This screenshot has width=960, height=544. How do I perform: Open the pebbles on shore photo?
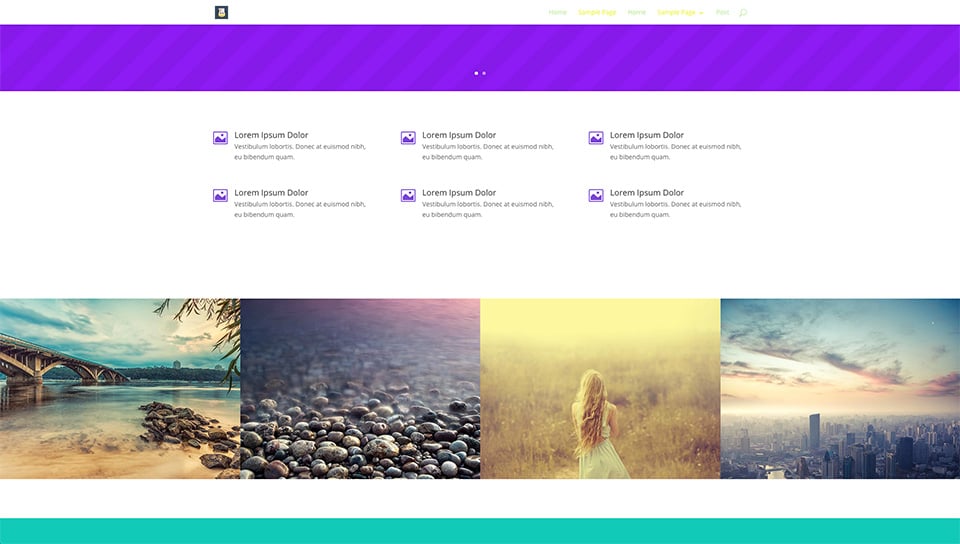click(360, 388)
